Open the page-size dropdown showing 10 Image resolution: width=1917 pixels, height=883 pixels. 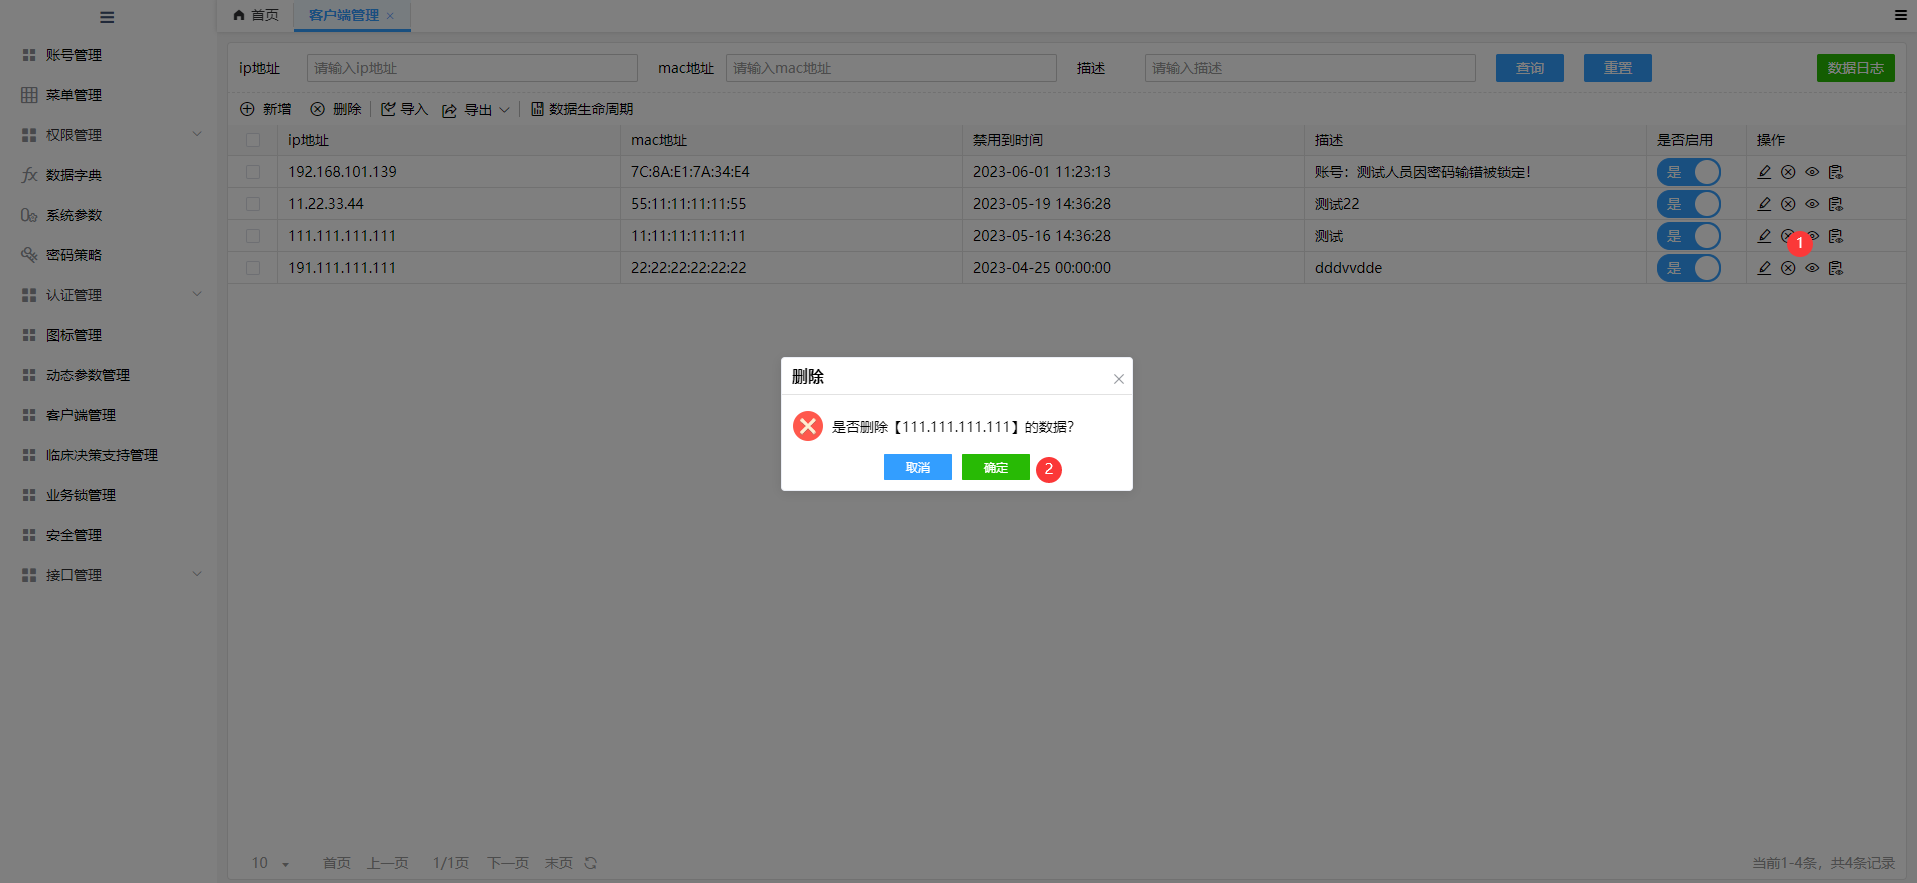tap(270, 863)
